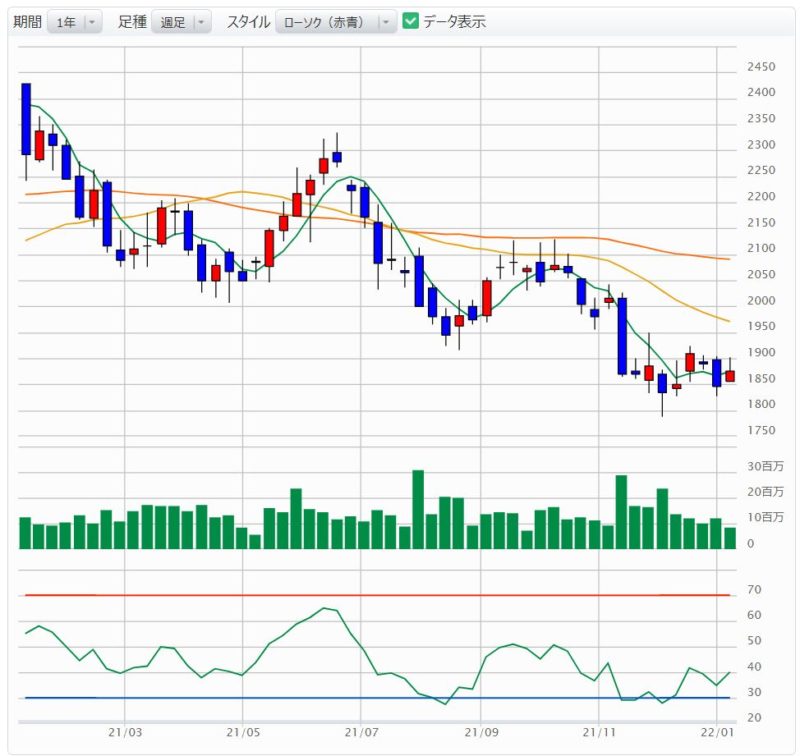Click the スタイル label
The height and width of the screenshot is (756, 800).
point(248,22)
